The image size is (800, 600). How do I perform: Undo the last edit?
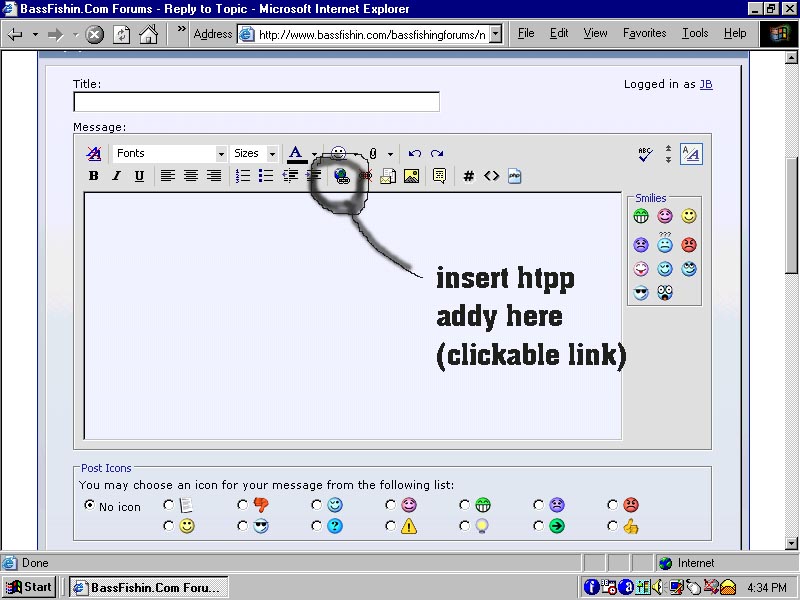[x=414, y=153]
